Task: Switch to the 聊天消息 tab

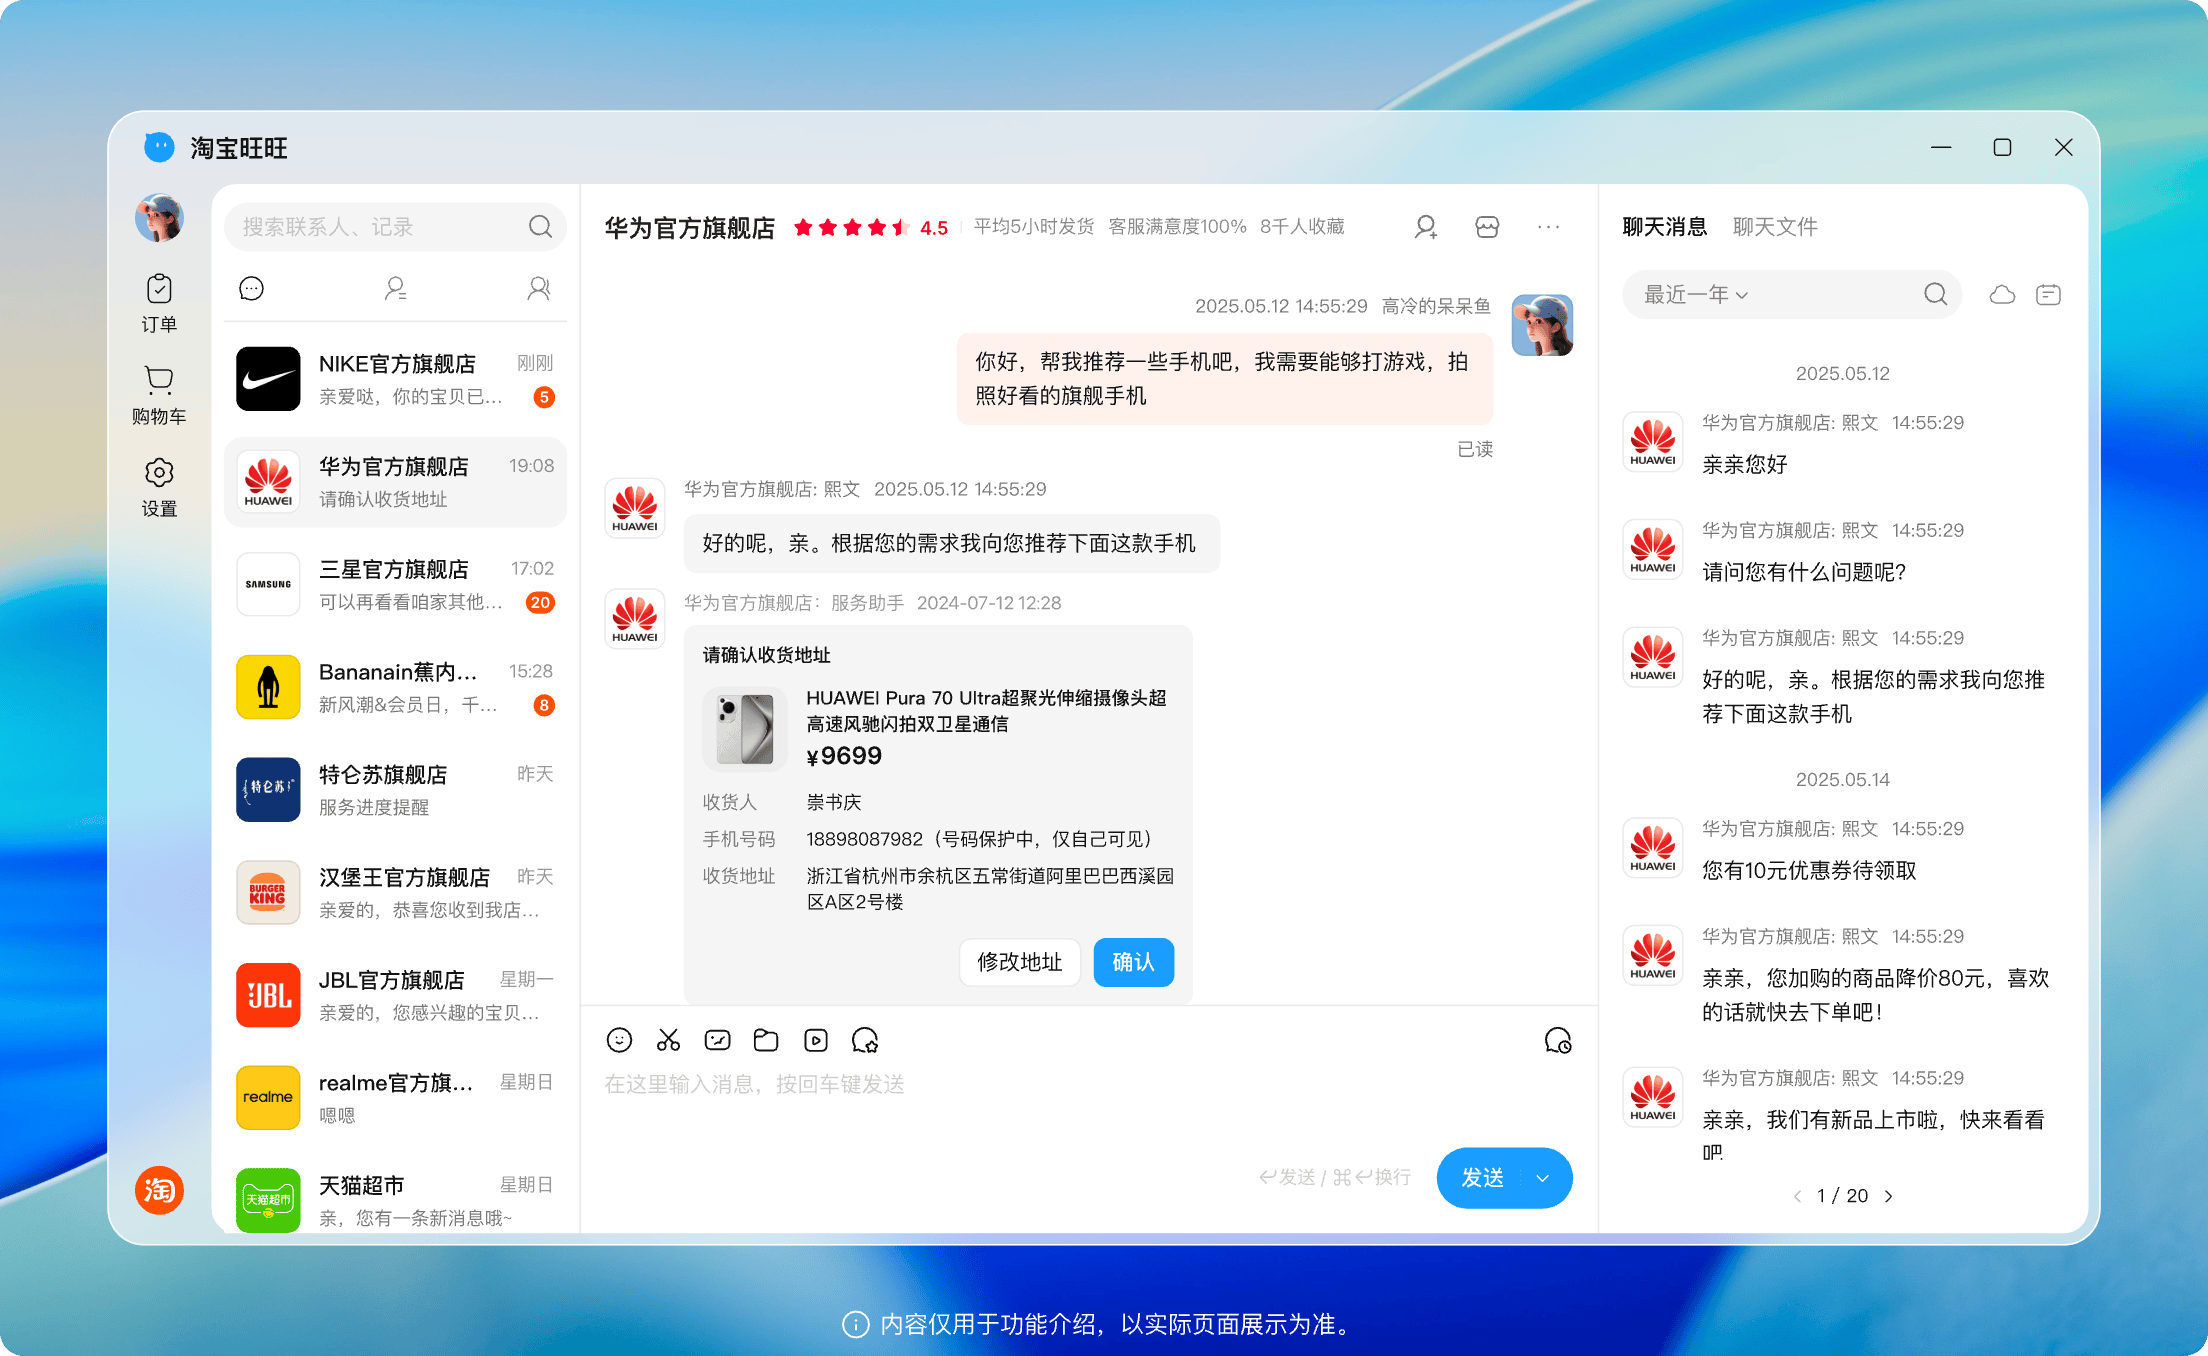Action: [1665, 227]
